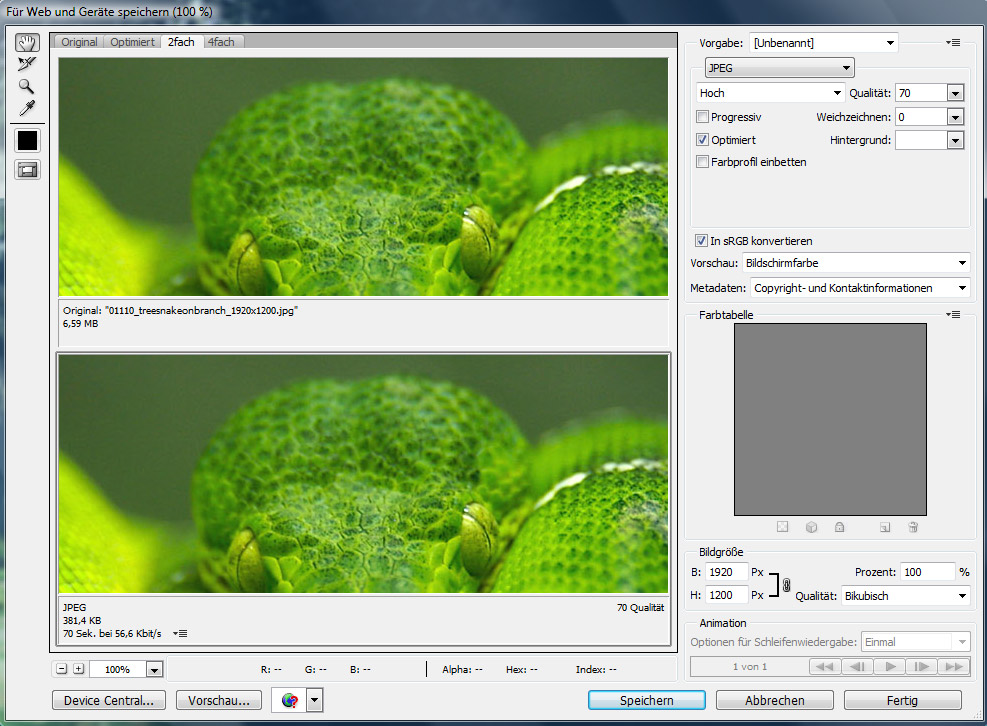Open the Vorgabe optimize flyout menu
This screenshot has width=987, height=726.
[953, 43]
